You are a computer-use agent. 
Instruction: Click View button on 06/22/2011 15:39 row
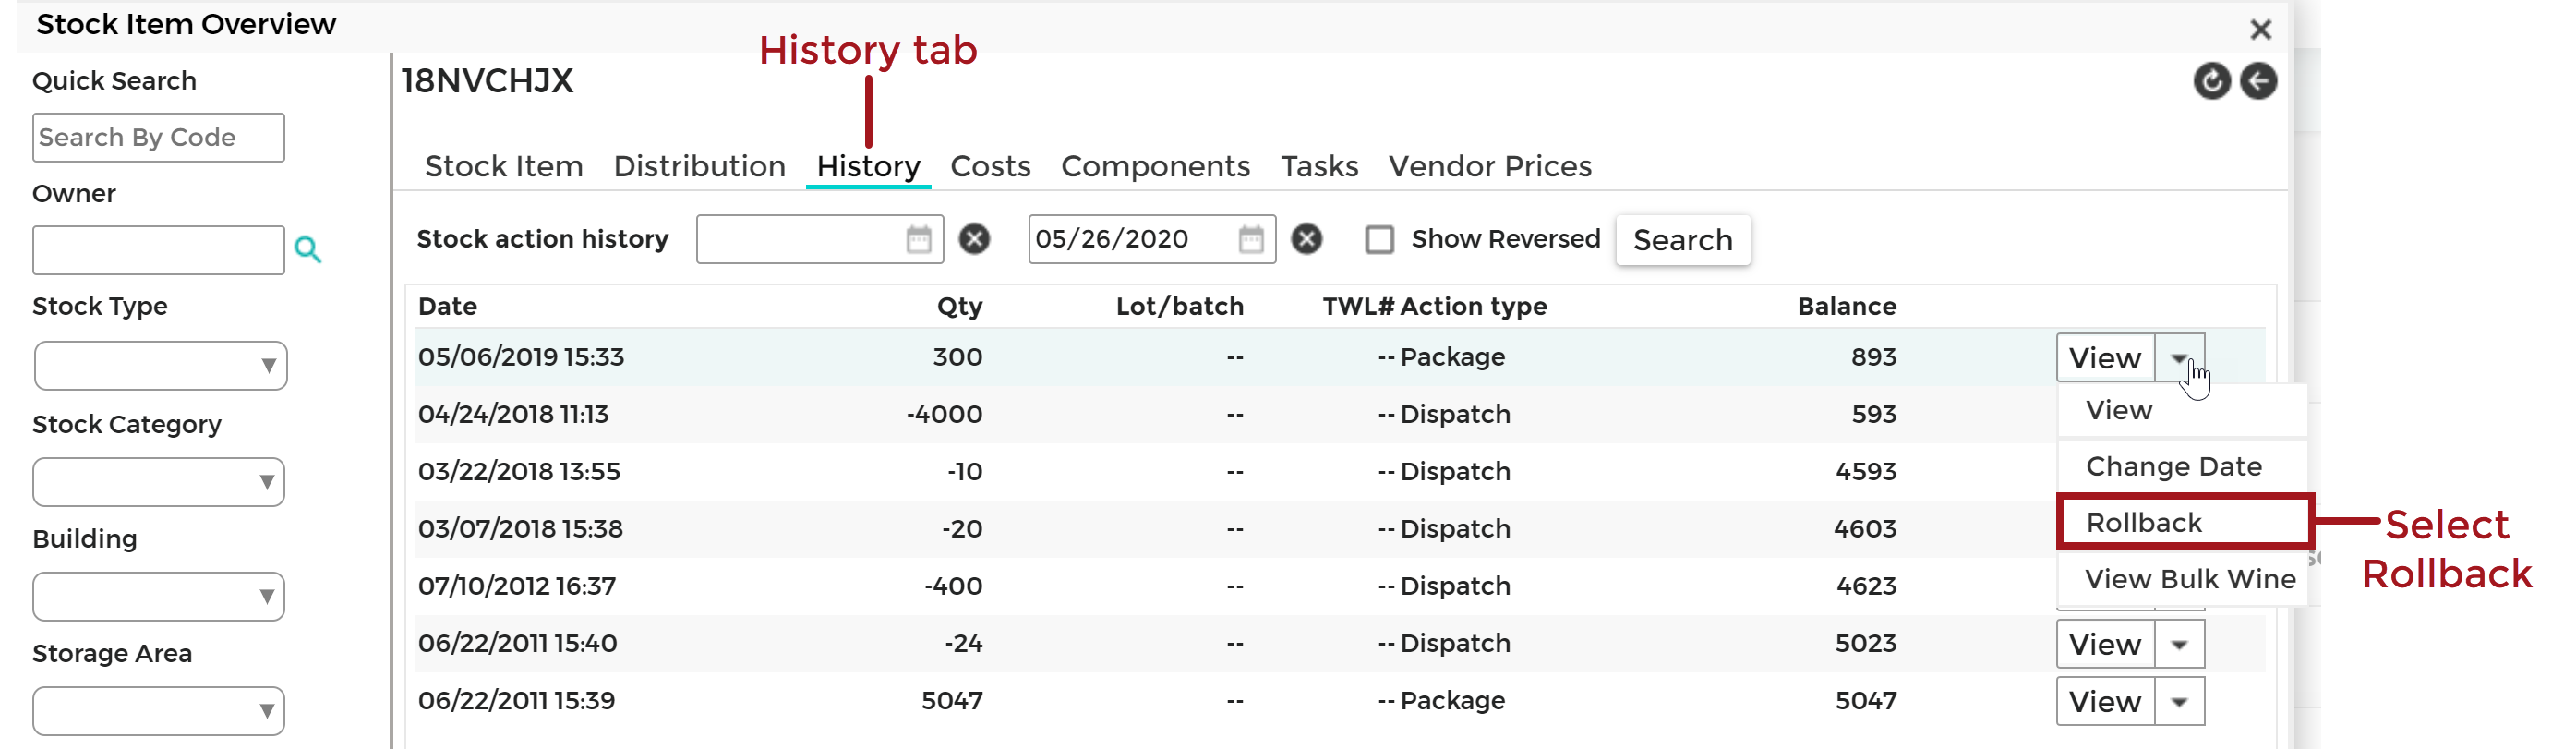pyautogui.click(x=2105, y=701)
